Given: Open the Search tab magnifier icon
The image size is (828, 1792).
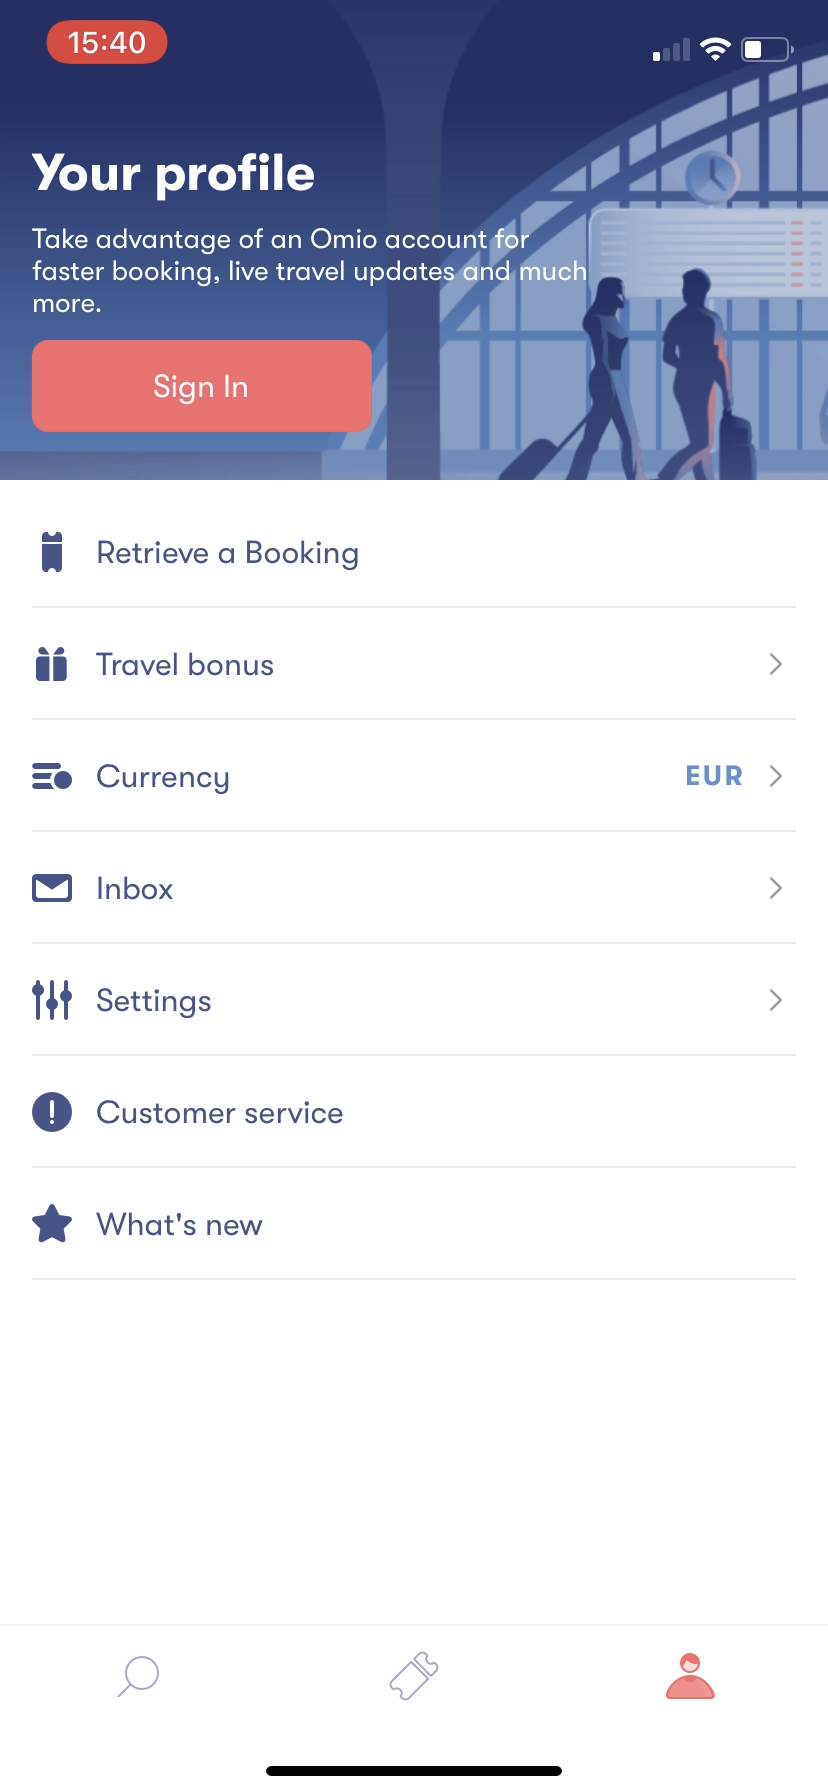Looking at the screenshot, I should 138,1676.
